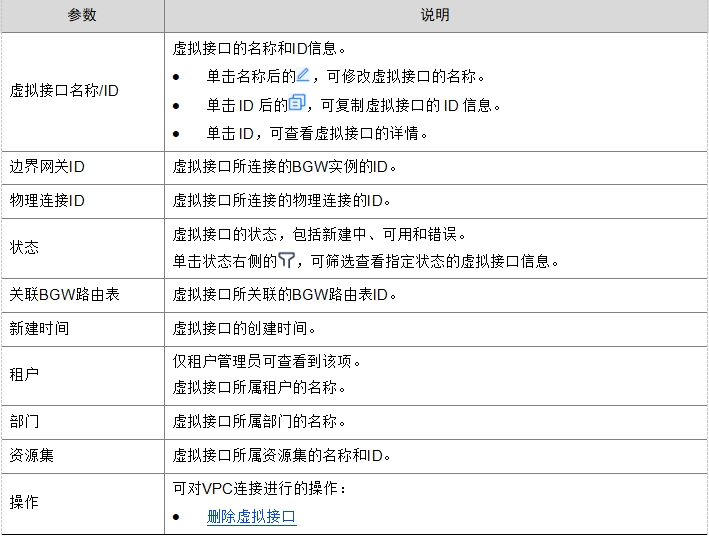The image size is (709, 536).
Task: Click the filter funnel icon after 单击状态右侧的
Action: point(286,260)
